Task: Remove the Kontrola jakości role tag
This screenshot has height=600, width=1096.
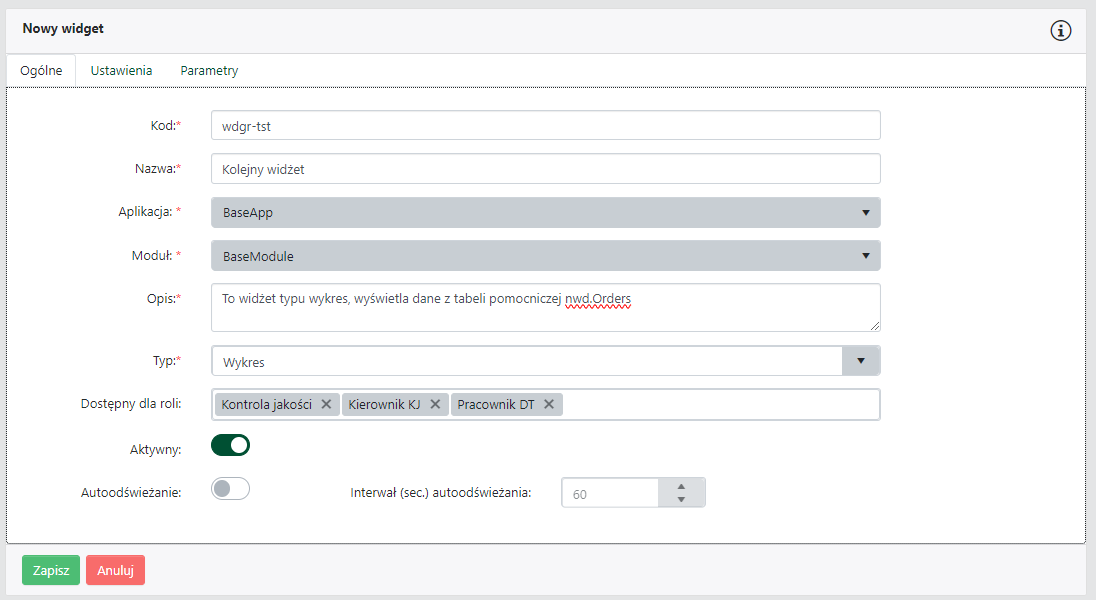Action: point(326,404)
